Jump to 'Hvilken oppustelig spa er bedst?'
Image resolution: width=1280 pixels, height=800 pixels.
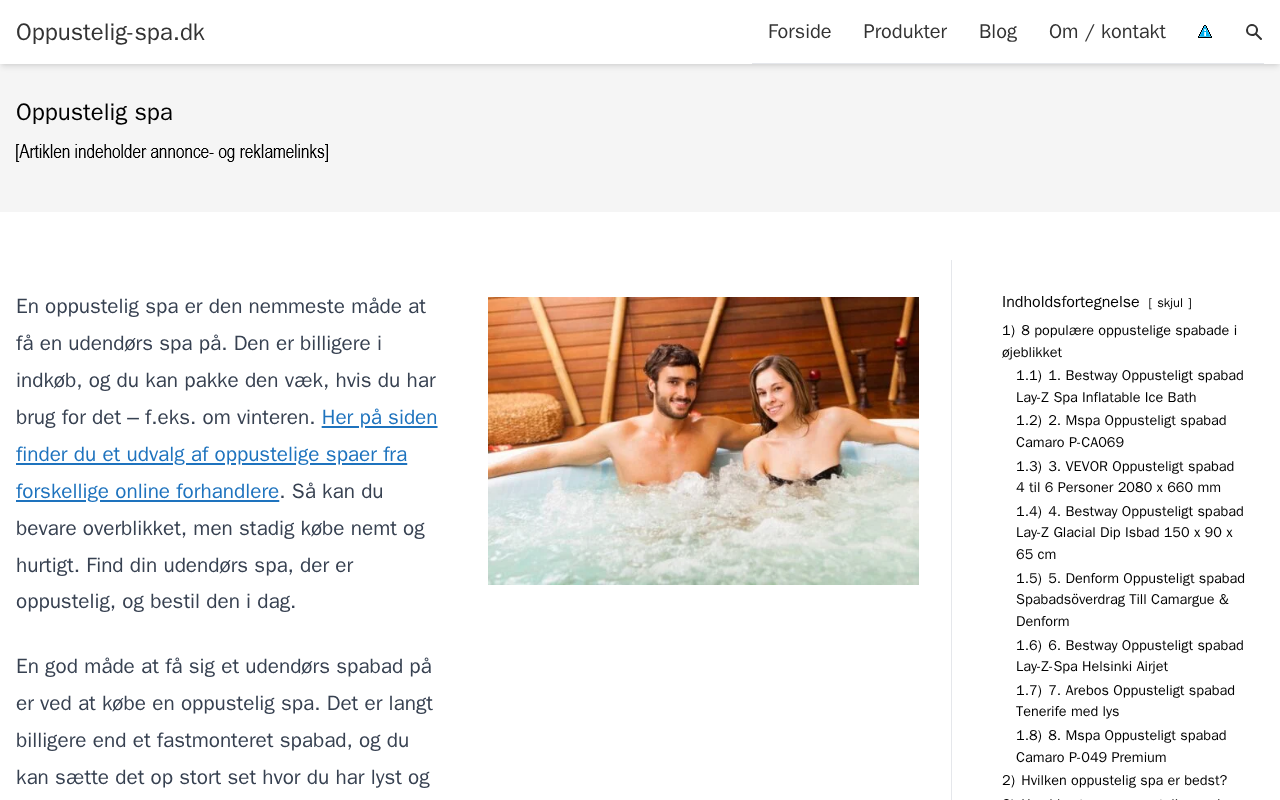click(x=1114, y=780)
